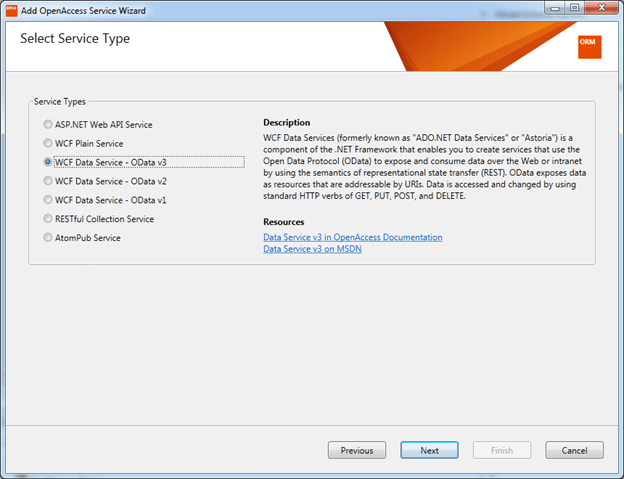
Task: Choose the WCF Plain Service radio button
Action: coord(48,143)
